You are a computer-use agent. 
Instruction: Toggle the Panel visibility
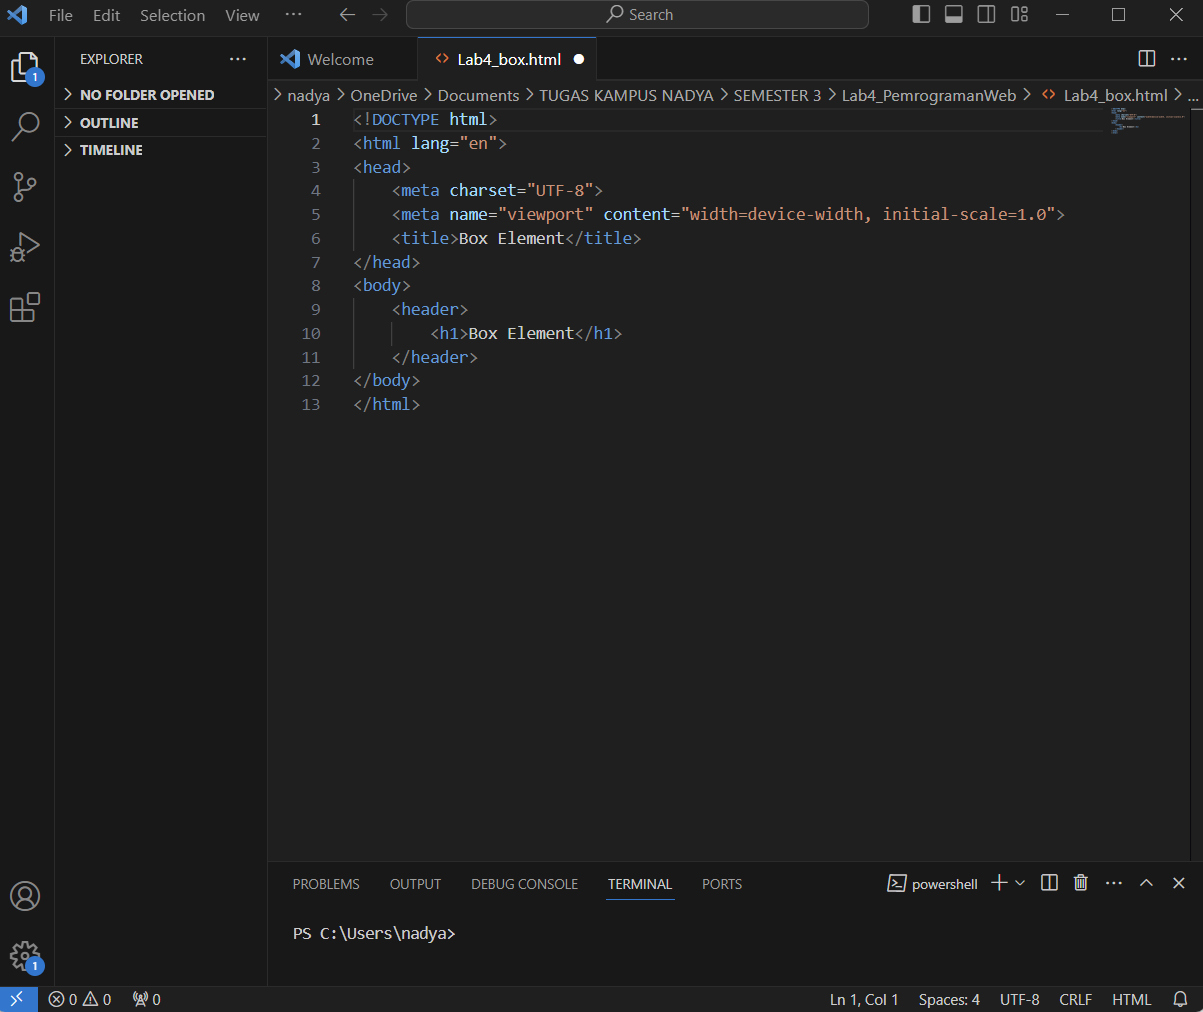[953, 14]
